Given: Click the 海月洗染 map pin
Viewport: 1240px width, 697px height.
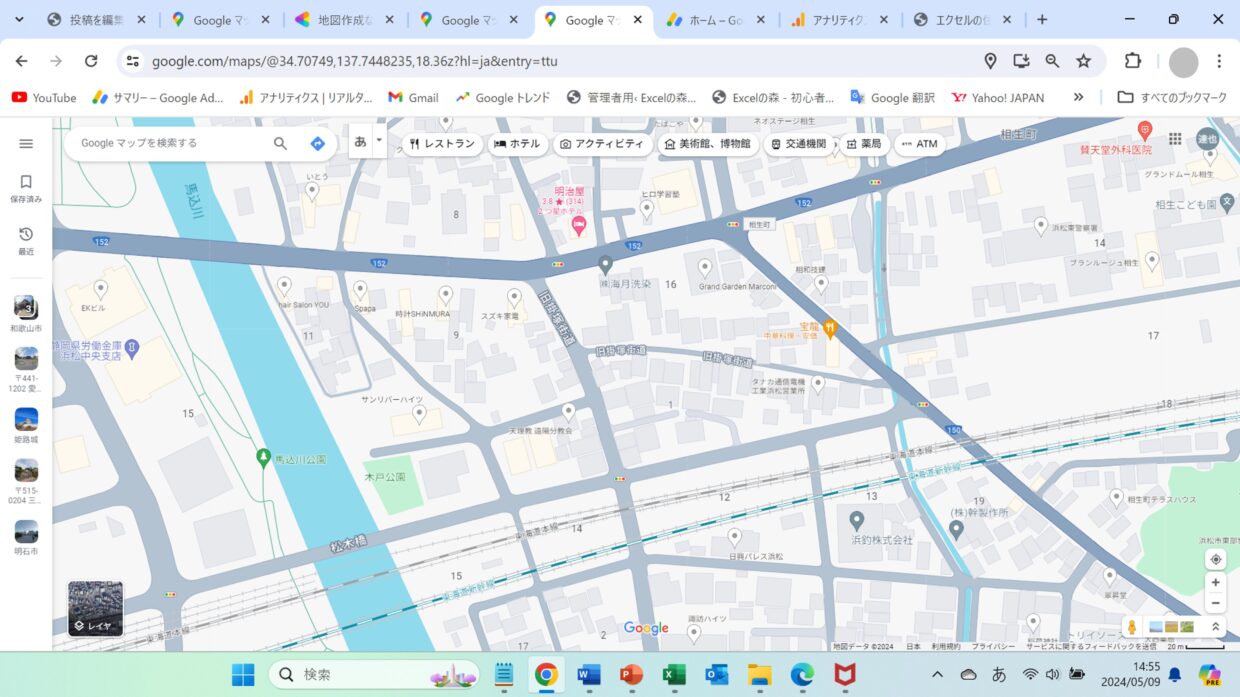Looking at the screenshot, I should pyautogui.click(x=605, y=264).
